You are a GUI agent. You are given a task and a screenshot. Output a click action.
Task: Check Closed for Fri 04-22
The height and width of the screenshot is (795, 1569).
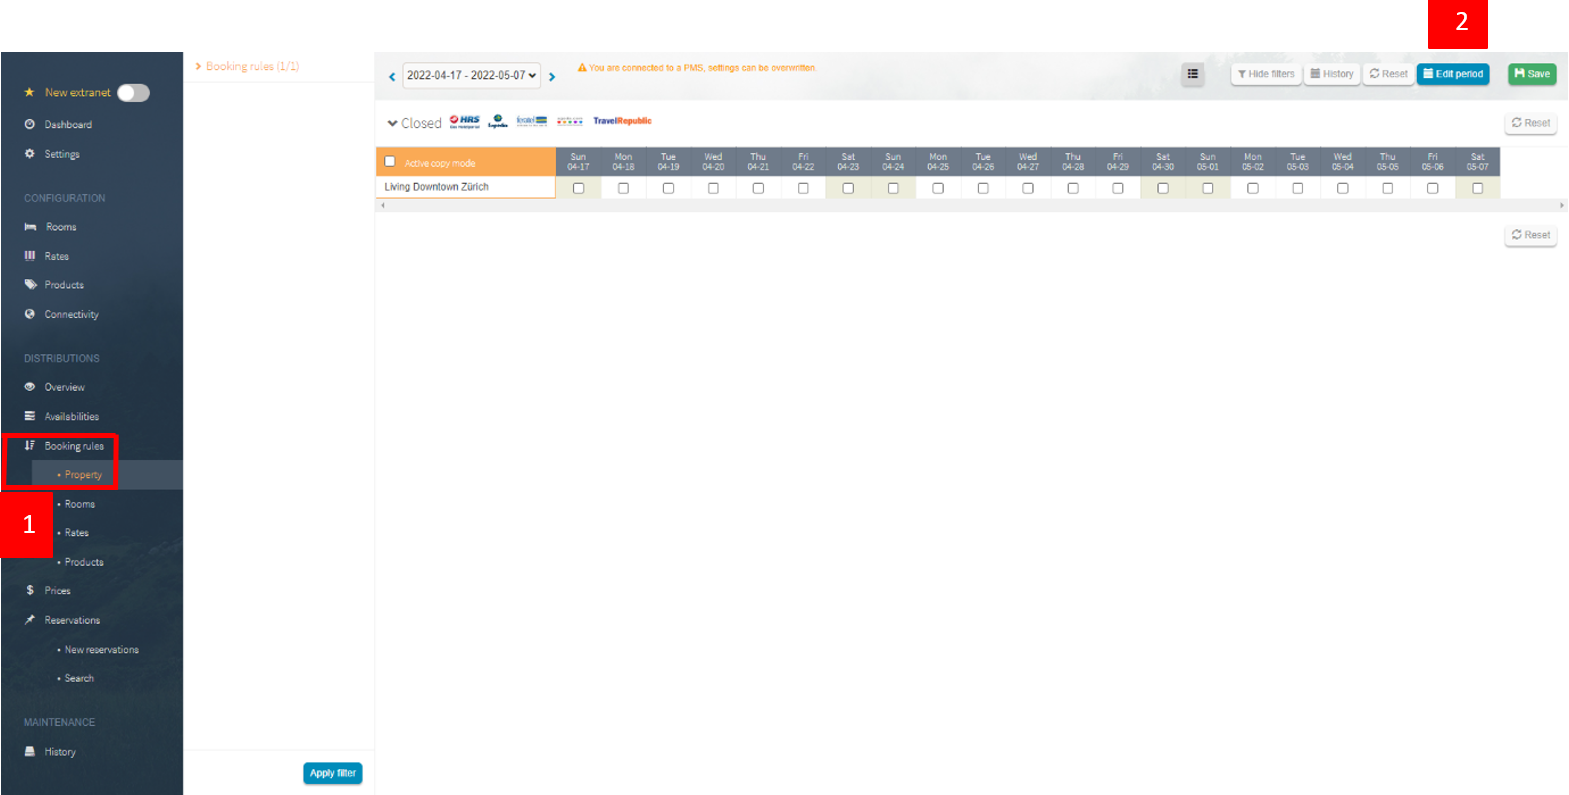pos(803,188)
